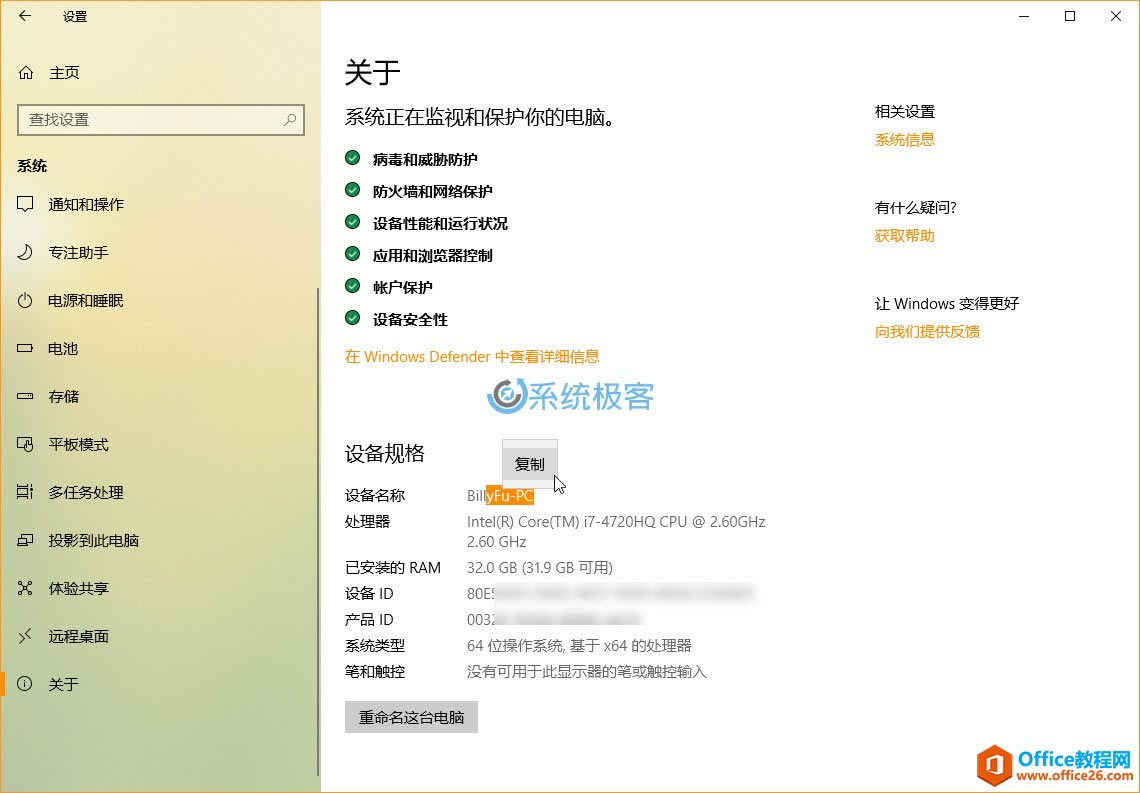Image resolution: width=1140 pixels, height=793 pixels.
Task: Click the 向我们提供反馈 link
Action: 927,331
